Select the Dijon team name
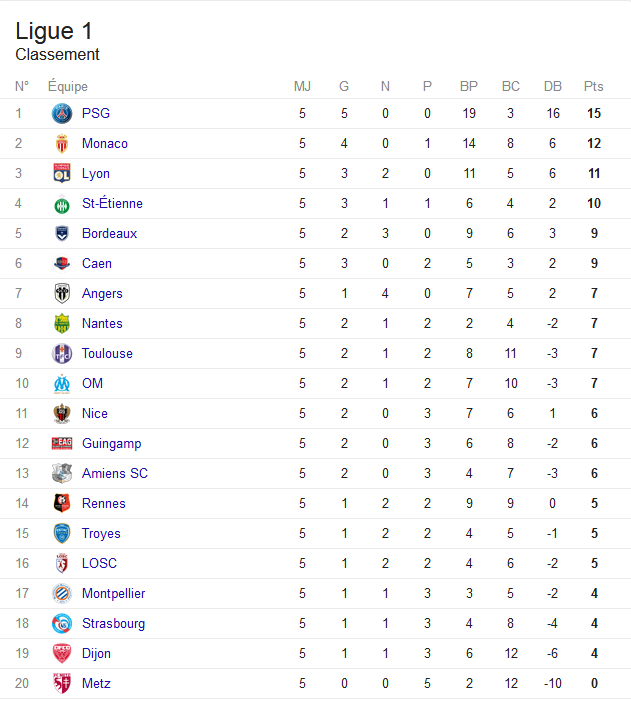Viewport: 631px width, 701px height. 96,654
